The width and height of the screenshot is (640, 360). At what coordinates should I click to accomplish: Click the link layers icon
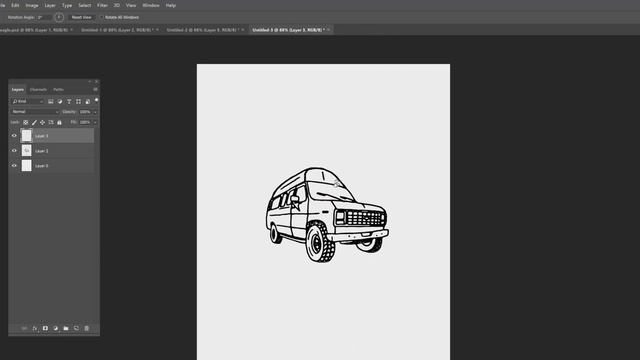pyautogui.click(x=24, y=328)
